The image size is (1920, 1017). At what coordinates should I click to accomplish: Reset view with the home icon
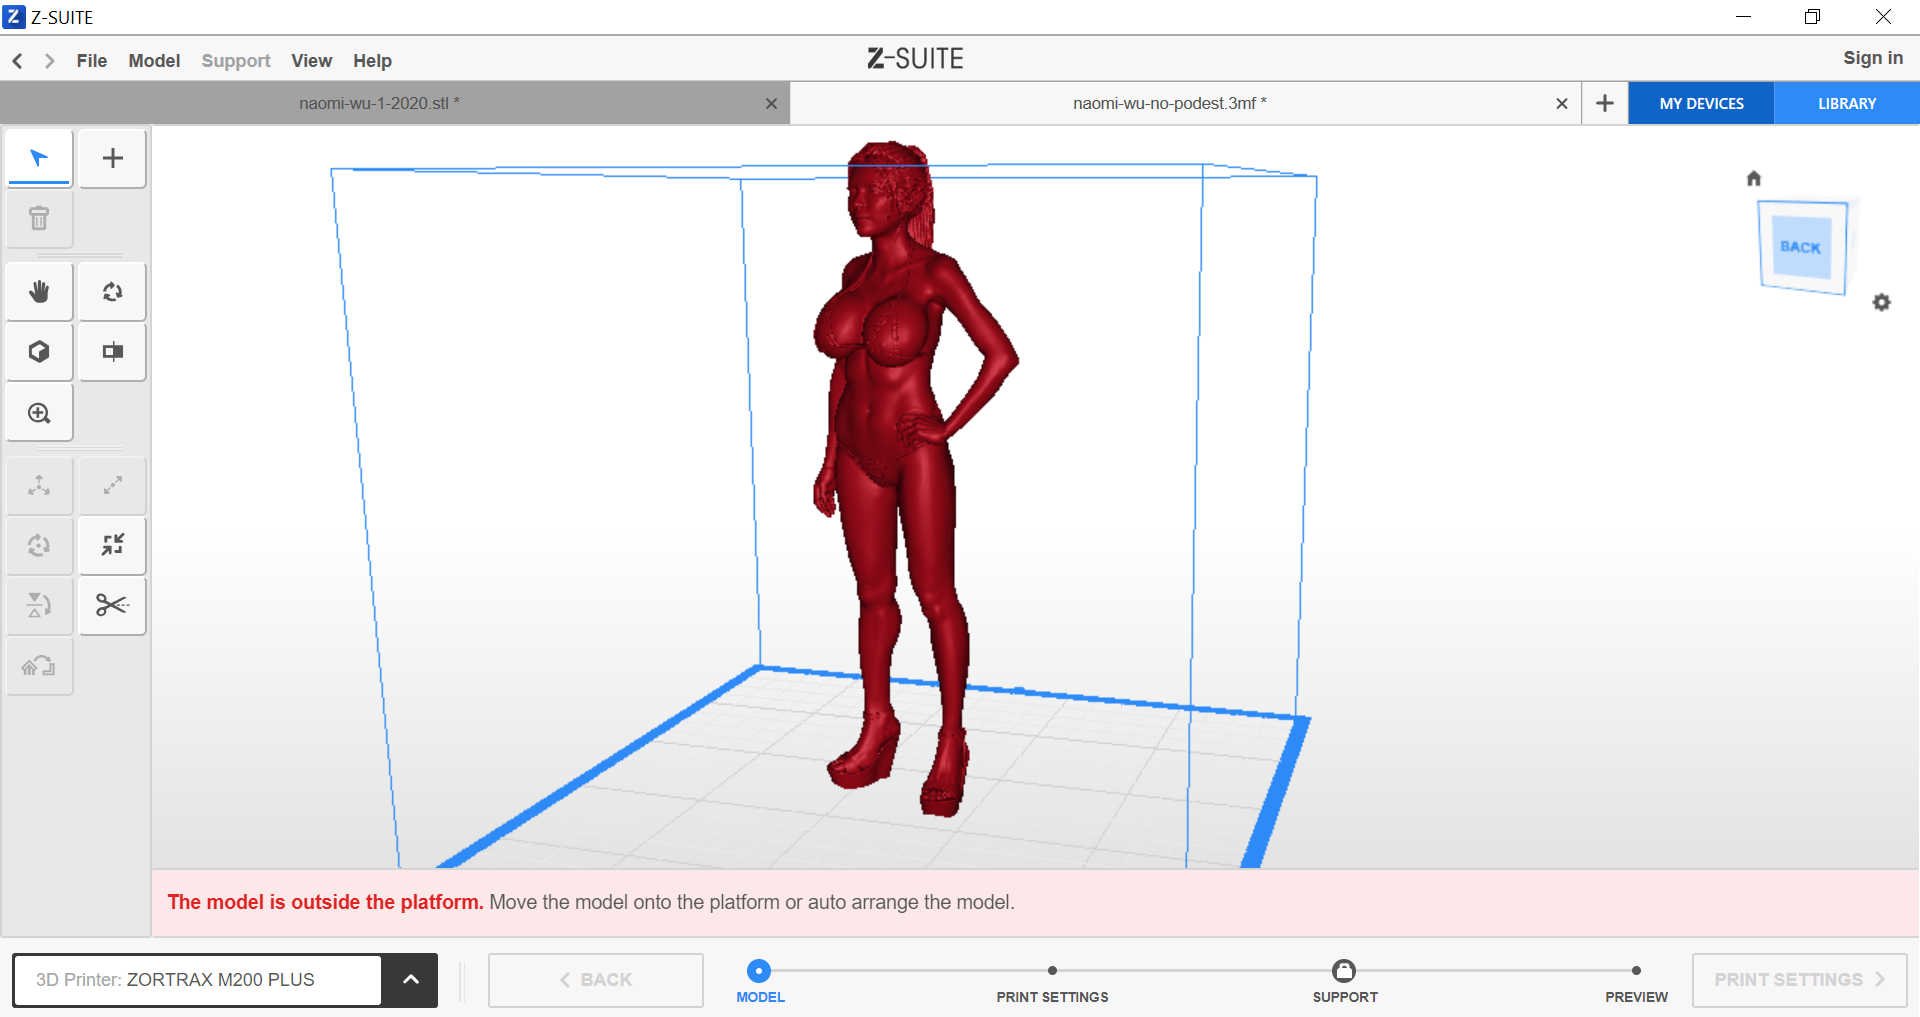click(1753, 178)
